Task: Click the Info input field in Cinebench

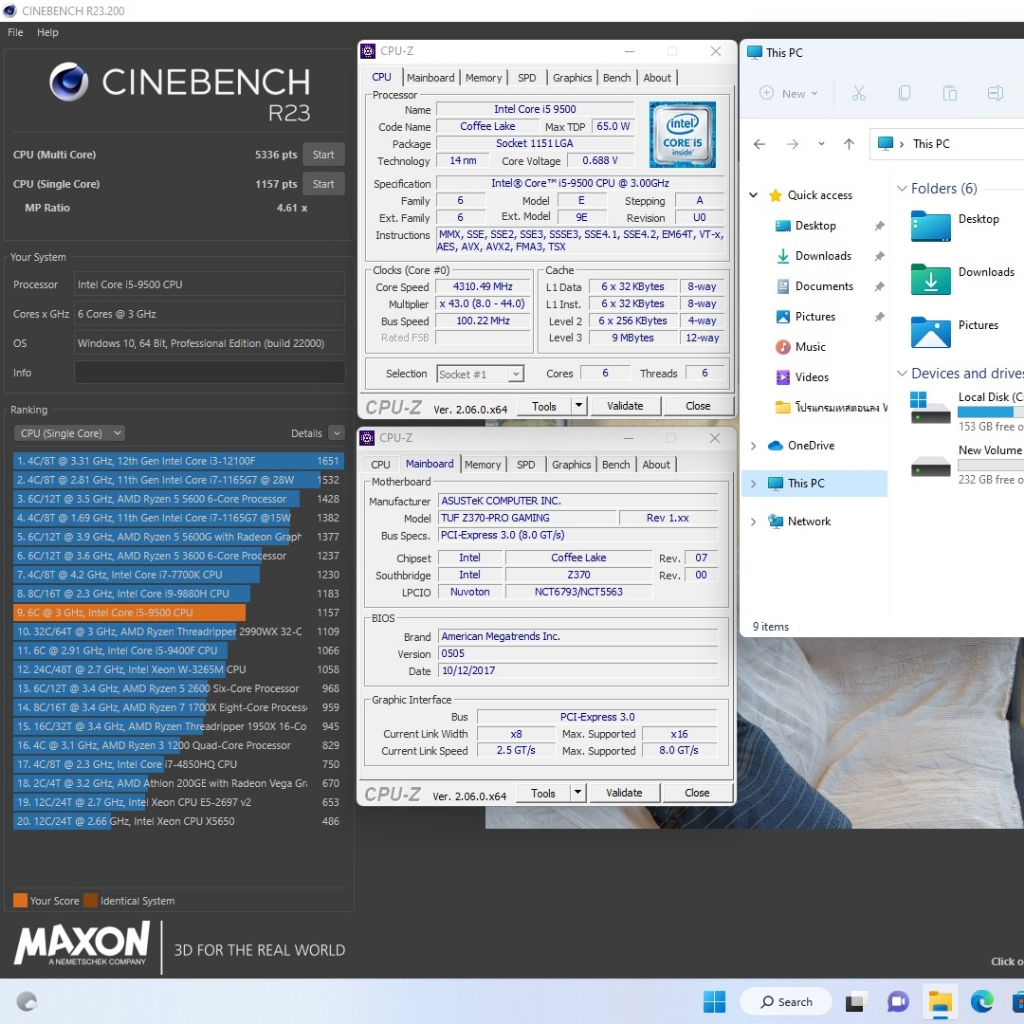Action: (x=209, y=373)
